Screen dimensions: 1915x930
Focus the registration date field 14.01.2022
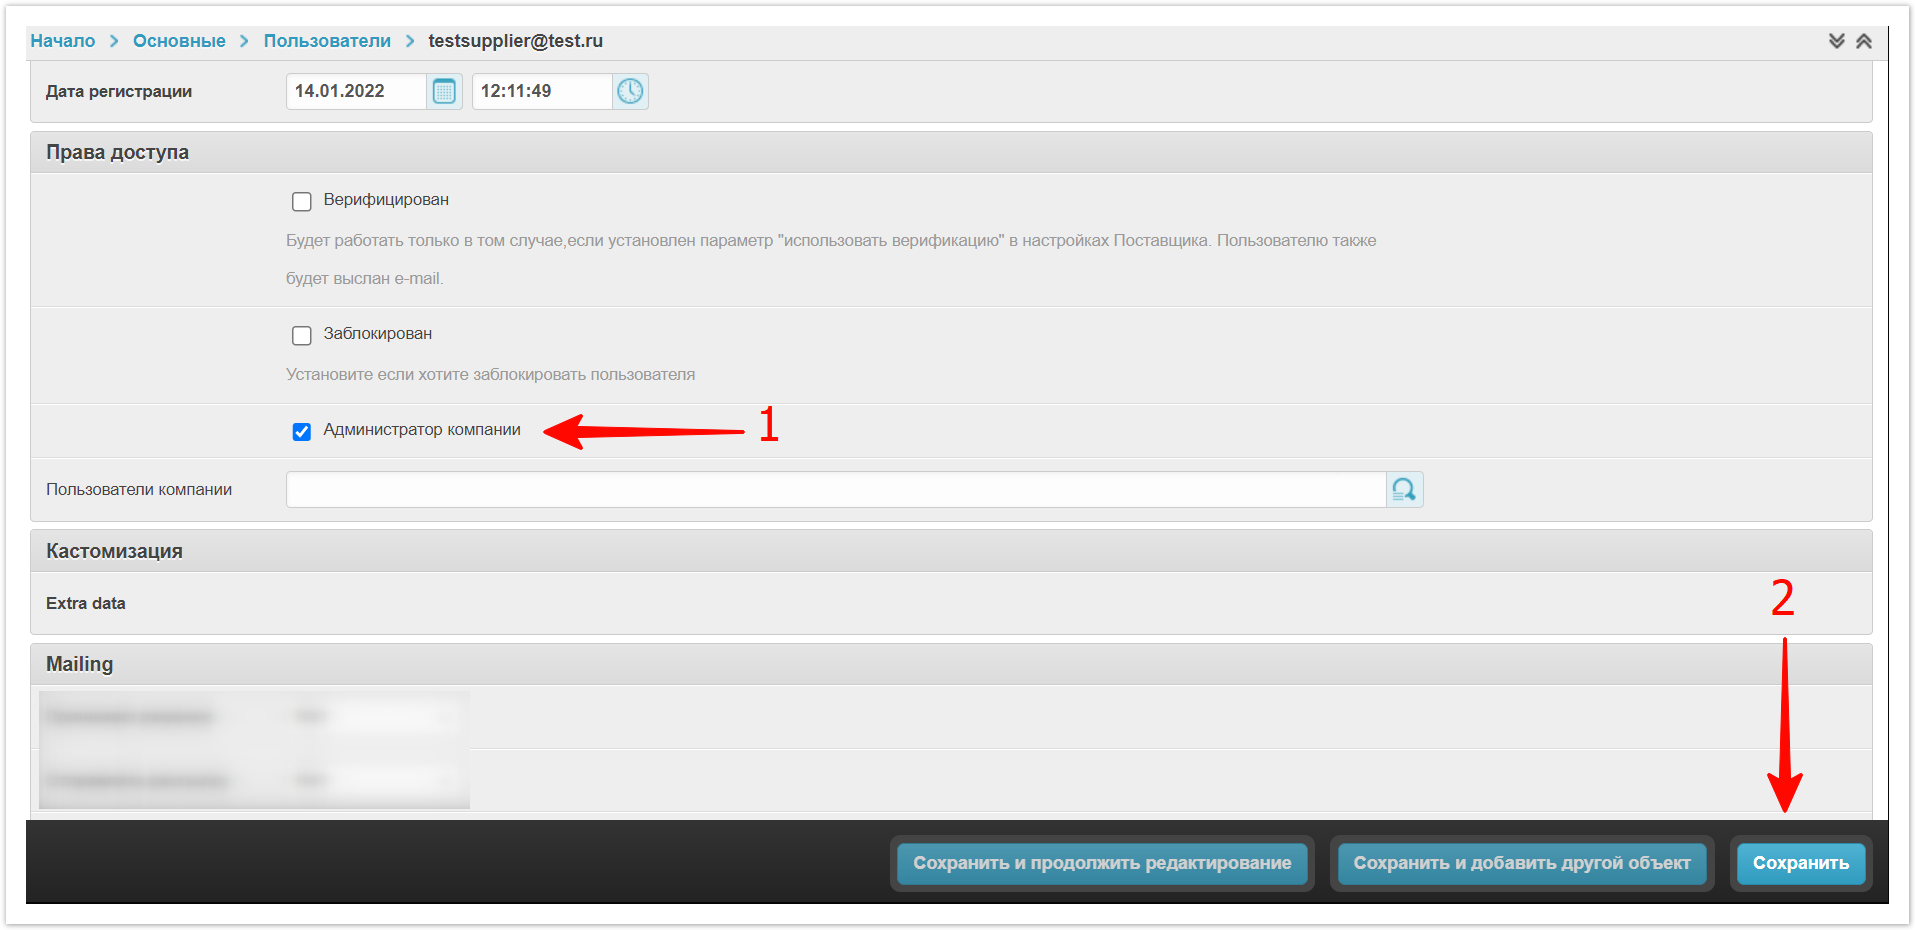coord(356,92)
